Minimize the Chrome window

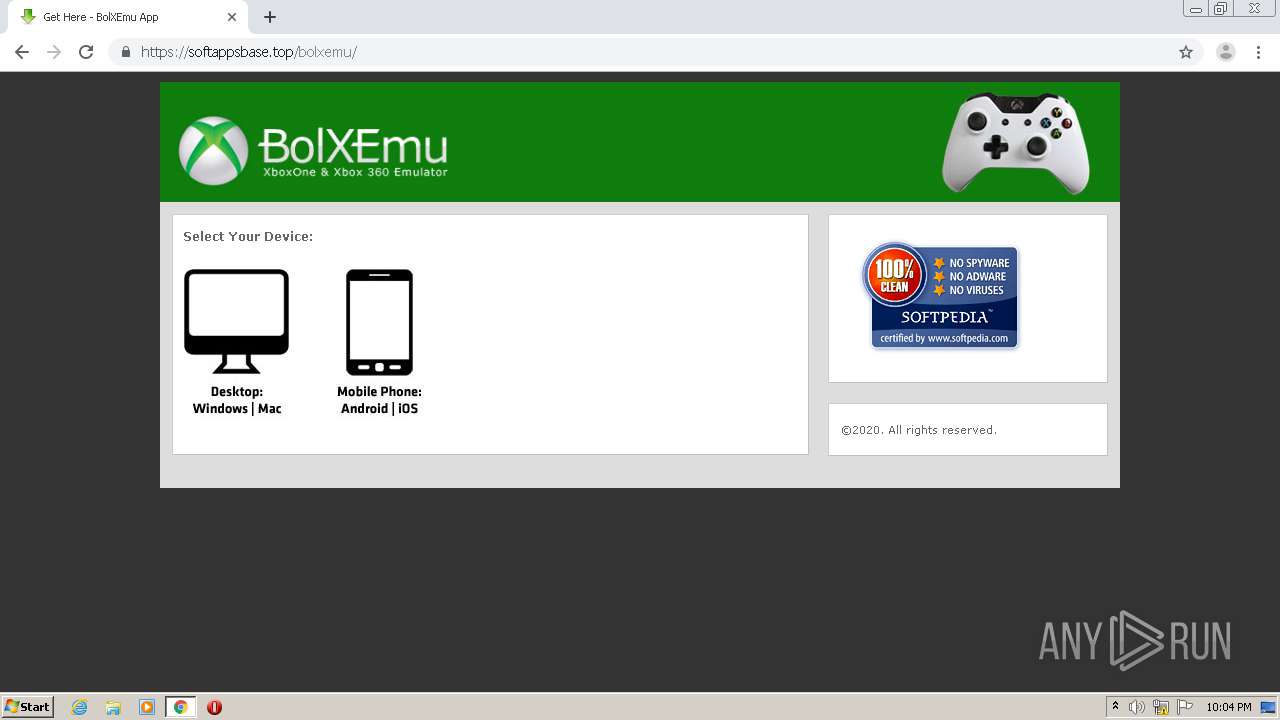click(1196, 9)
